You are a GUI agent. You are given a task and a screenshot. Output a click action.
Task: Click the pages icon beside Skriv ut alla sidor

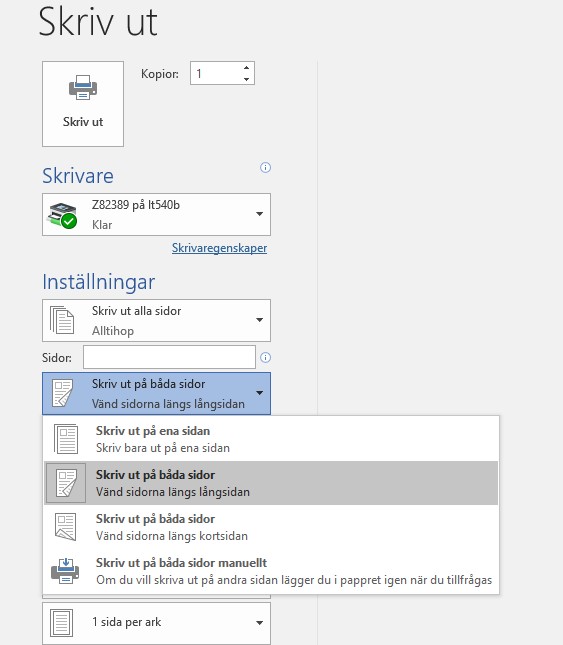(62, 320)
